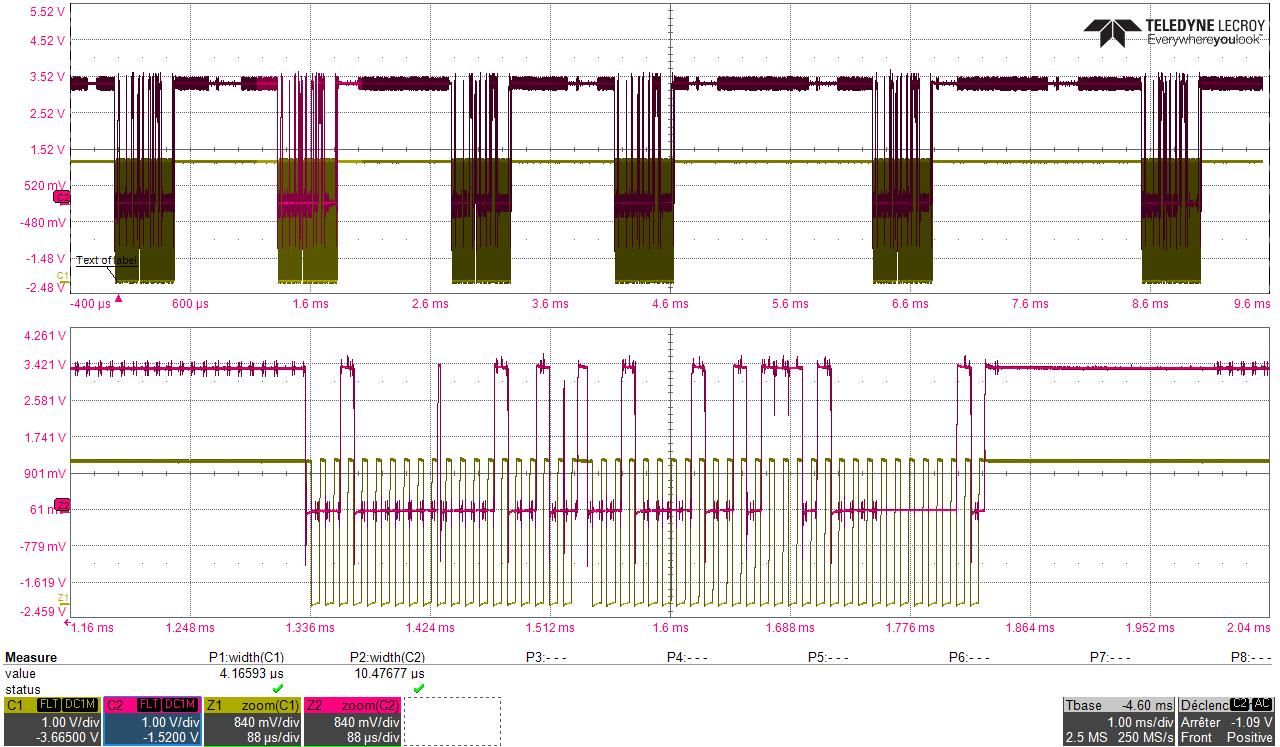The height and width of the screenshot is (747, 1280).
Task: Click the C2 channel marker on upper grid
Action: point(62,197)
